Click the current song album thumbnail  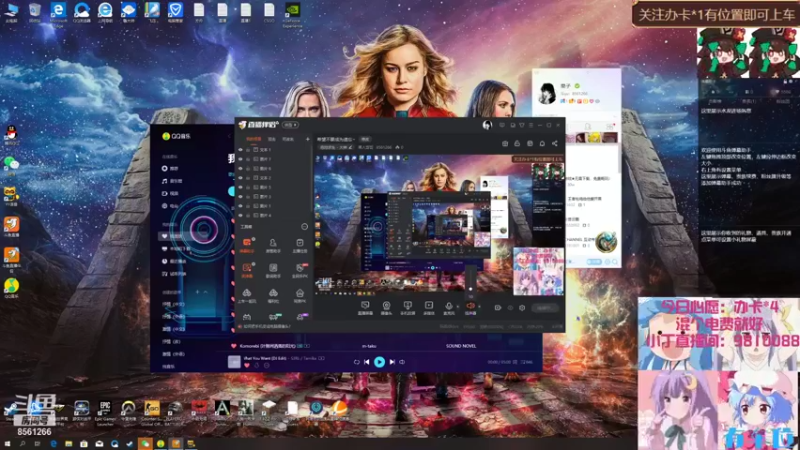(x=234, y=362)
